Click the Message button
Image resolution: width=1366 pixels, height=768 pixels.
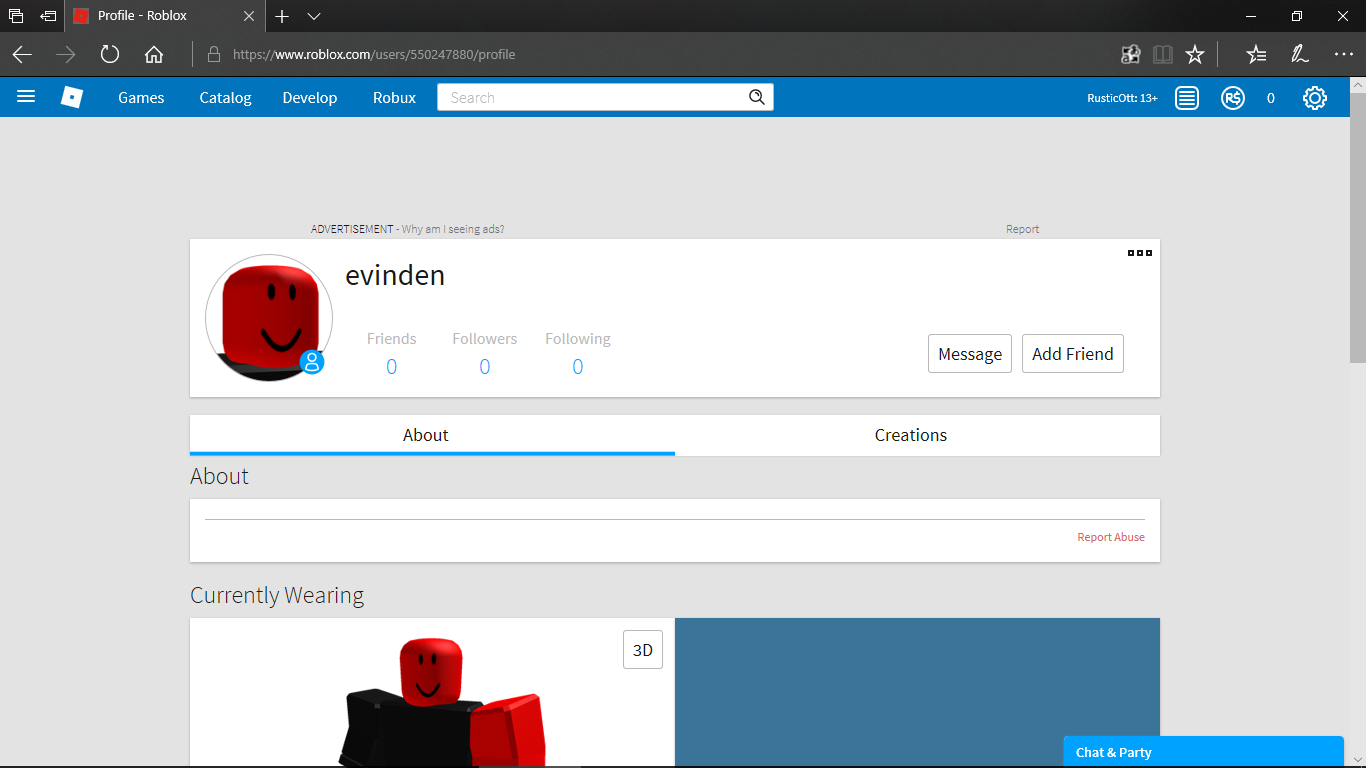coord(969,354)
